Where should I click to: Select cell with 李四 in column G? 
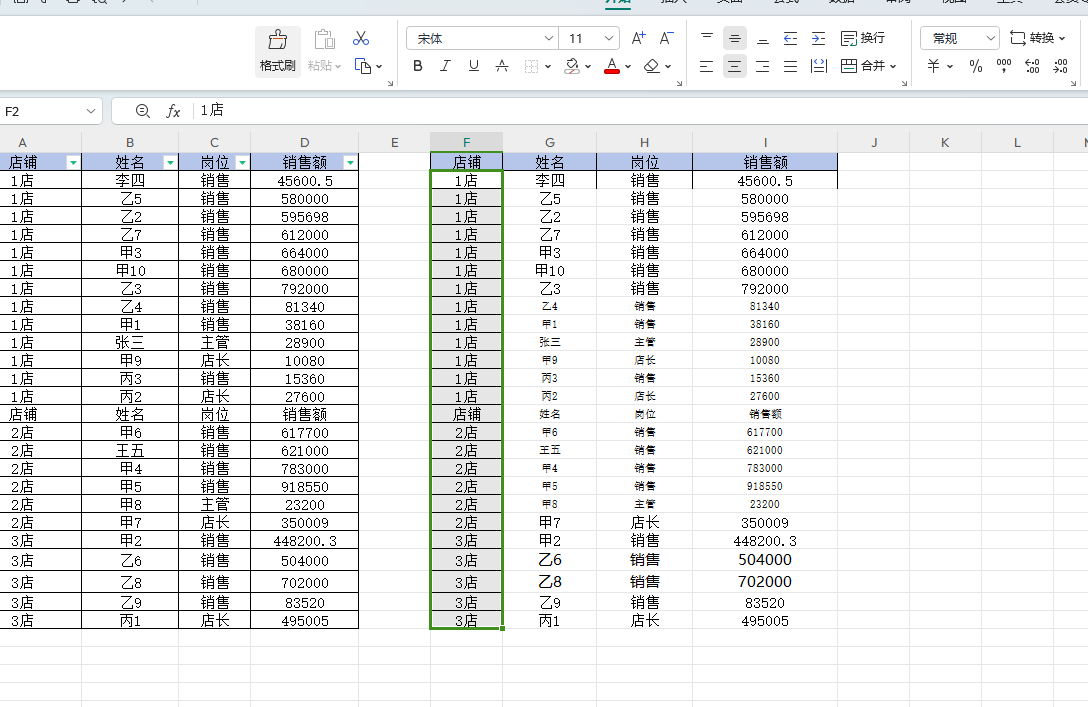550,180
